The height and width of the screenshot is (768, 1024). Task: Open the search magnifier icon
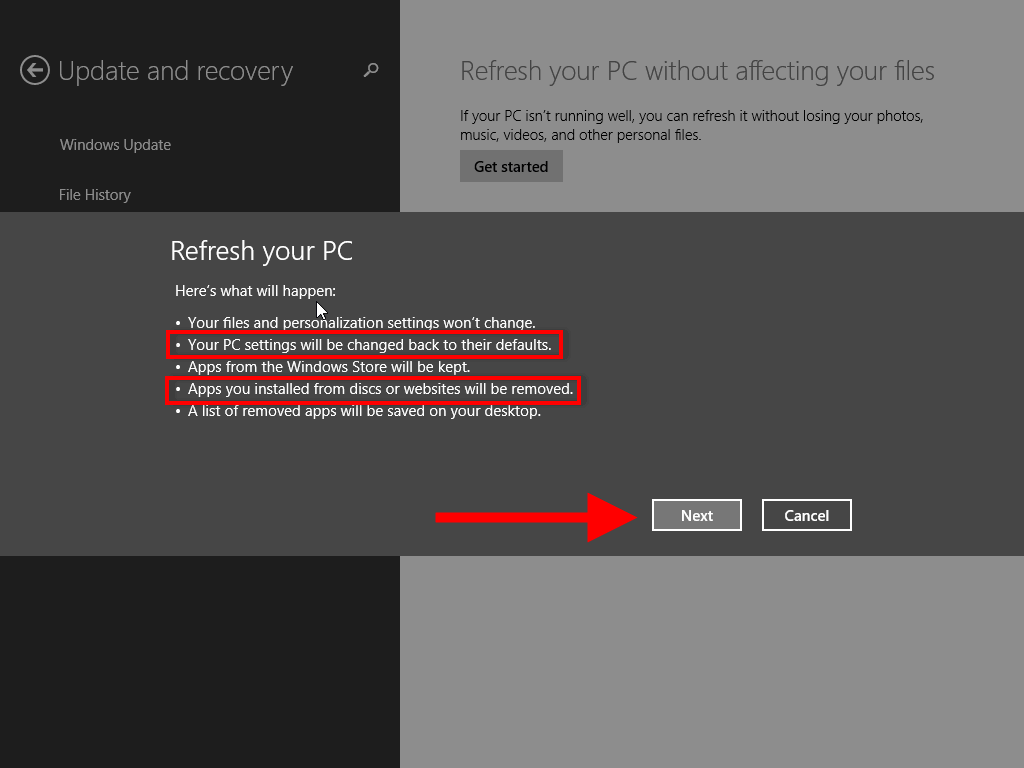click(371, 70)
